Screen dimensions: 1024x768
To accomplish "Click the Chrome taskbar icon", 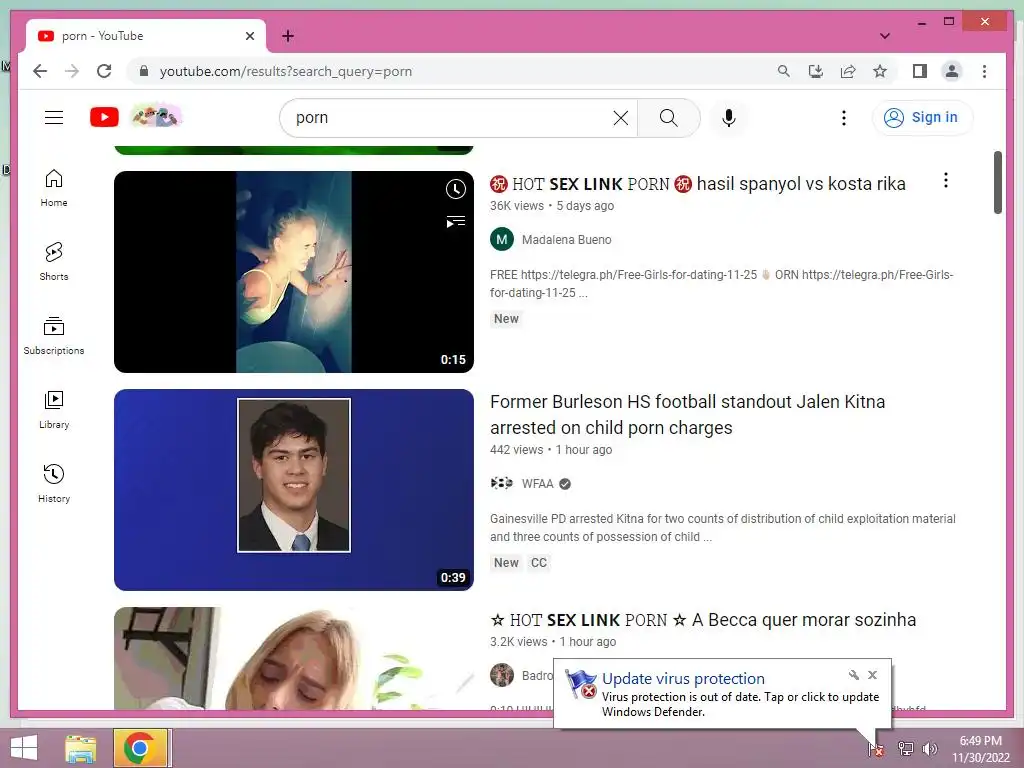I will tap(142, 748).
